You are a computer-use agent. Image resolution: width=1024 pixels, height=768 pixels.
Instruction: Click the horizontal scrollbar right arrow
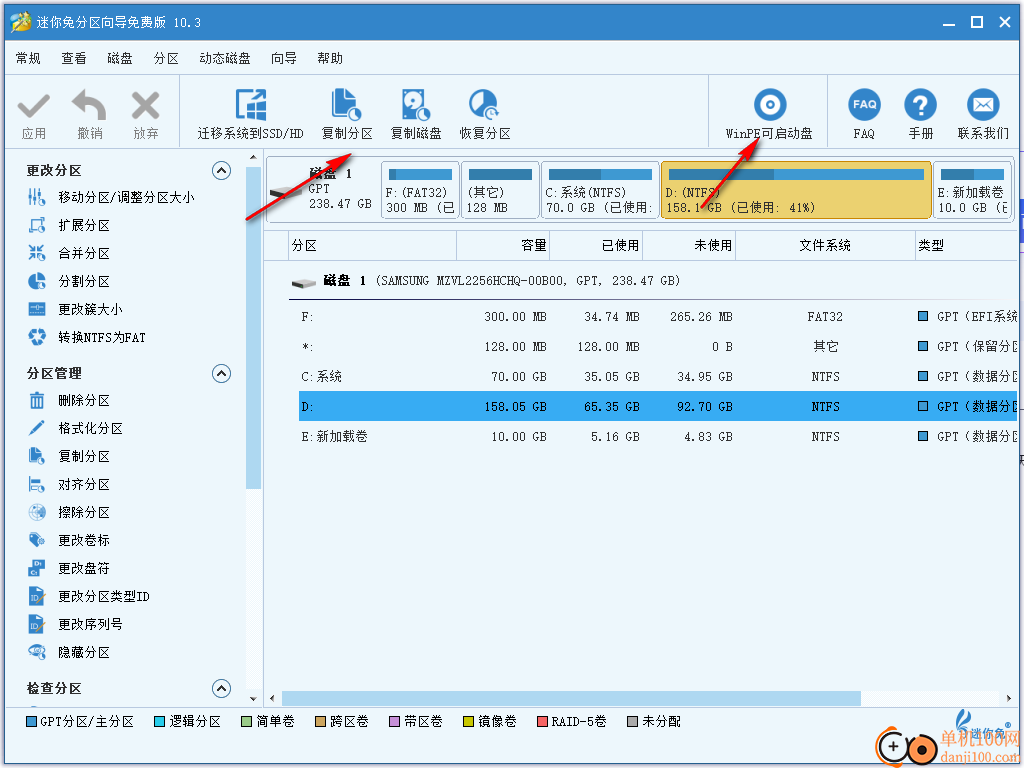pyautogui.click(x=1009, y=699)
